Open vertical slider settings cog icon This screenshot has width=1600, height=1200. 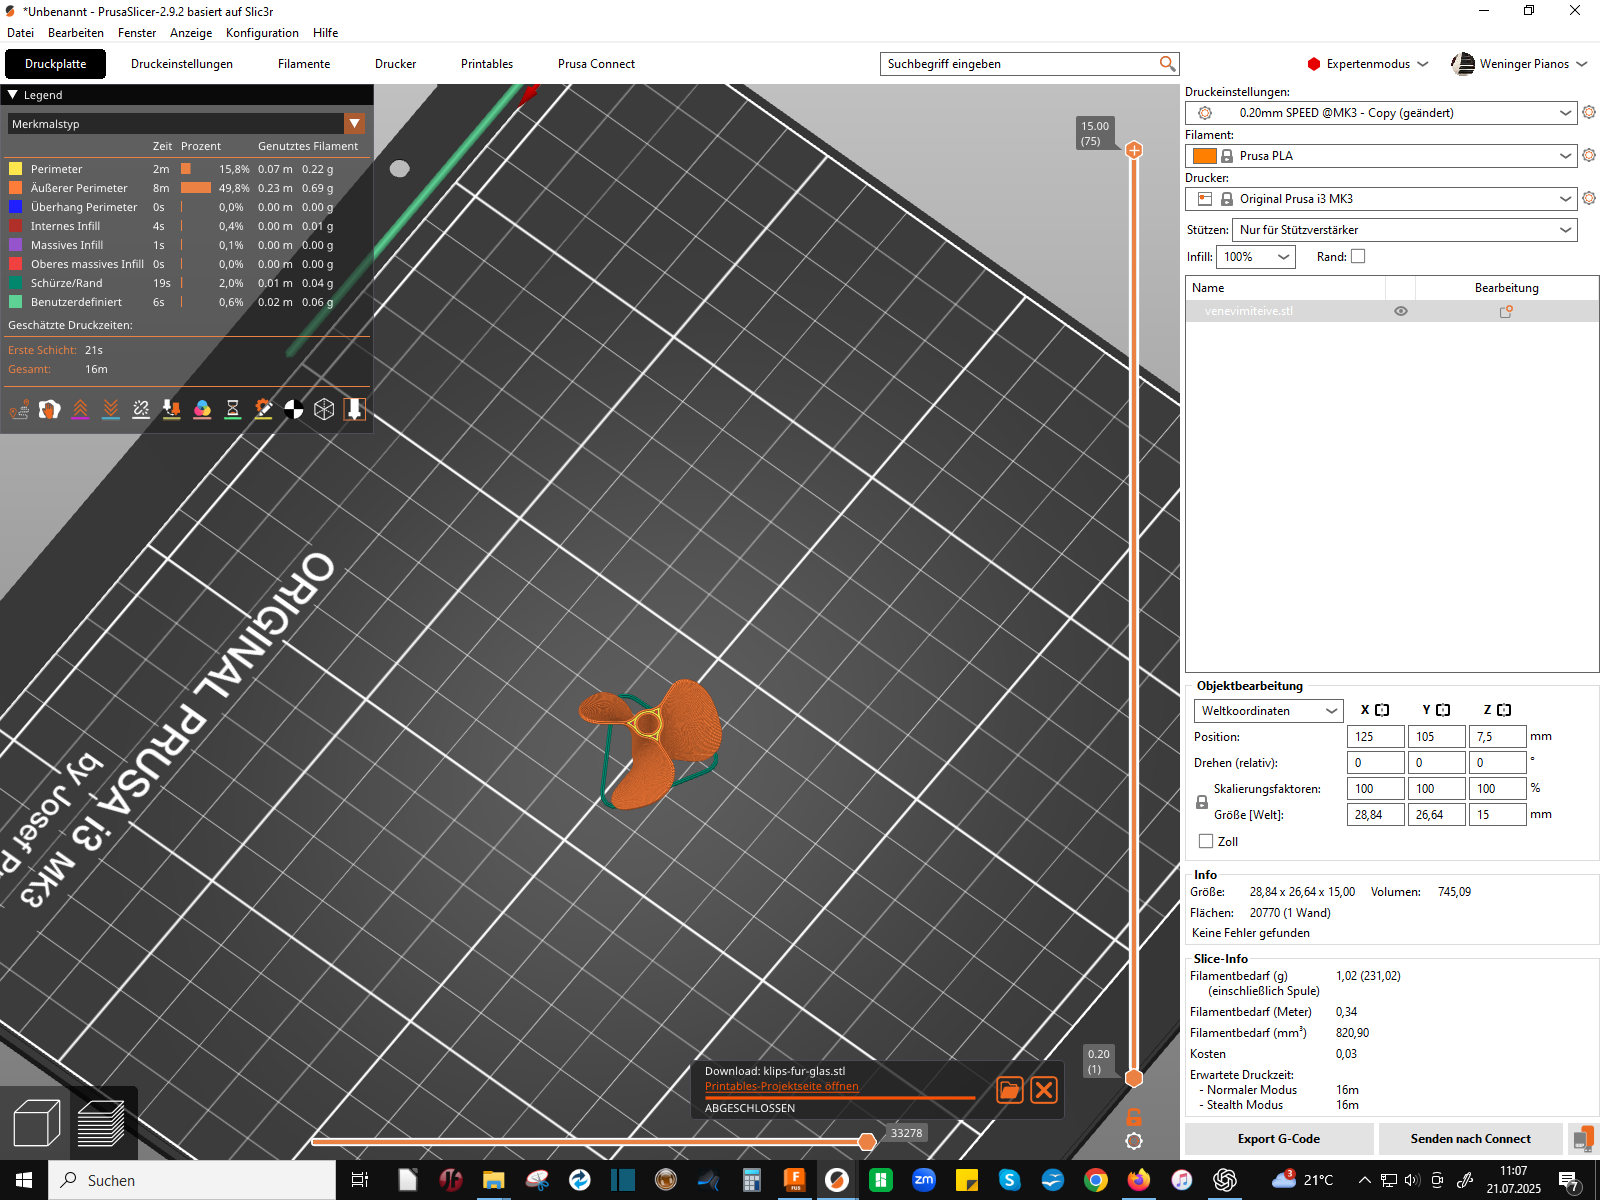pyautogui.click(x=1134, y=1141)
